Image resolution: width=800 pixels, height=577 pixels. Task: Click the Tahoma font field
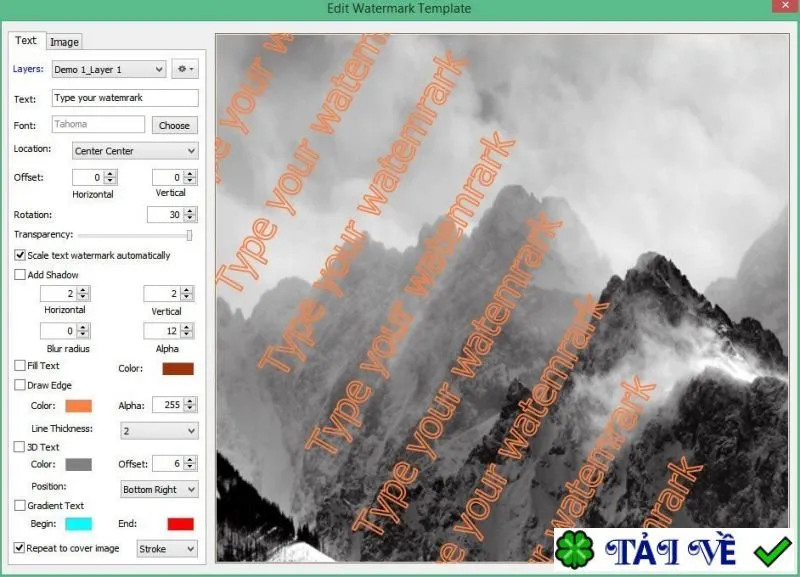click(98, 124)
